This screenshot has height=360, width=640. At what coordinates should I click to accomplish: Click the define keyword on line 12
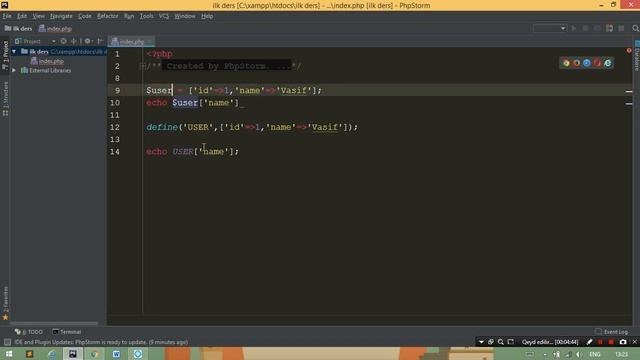pyautogui.click(x=162, y=127)
